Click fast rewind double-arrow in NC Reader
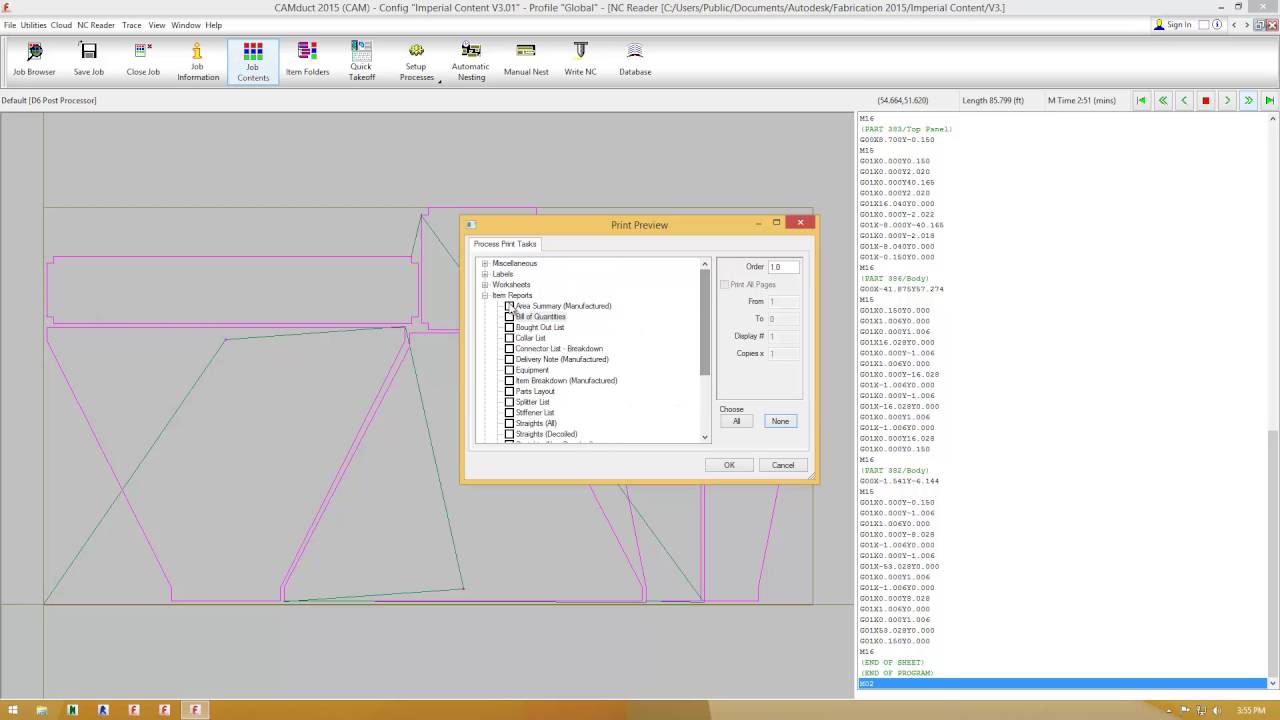Screen dimensions: 1280x720 point(1163,101)
